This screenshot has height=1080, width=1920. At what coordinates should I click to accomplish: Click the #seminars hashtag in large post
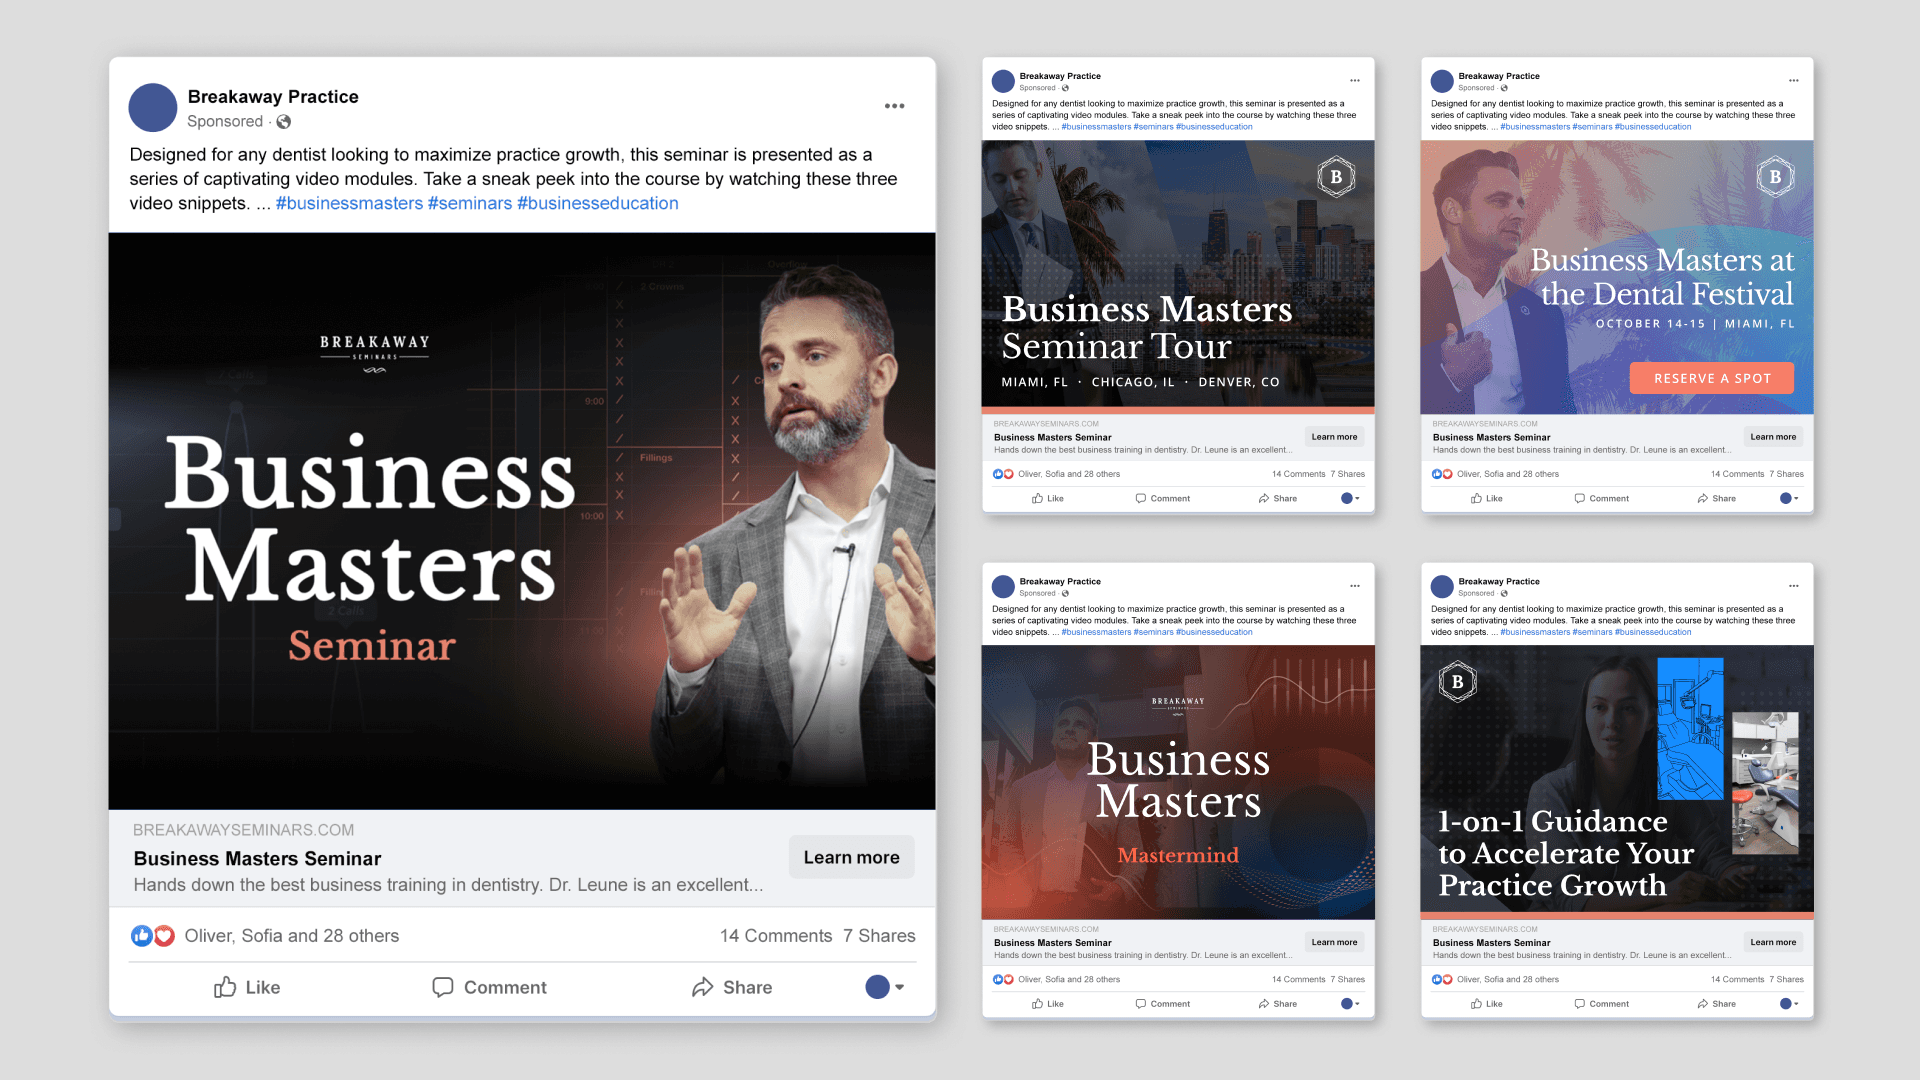point(470,203)
